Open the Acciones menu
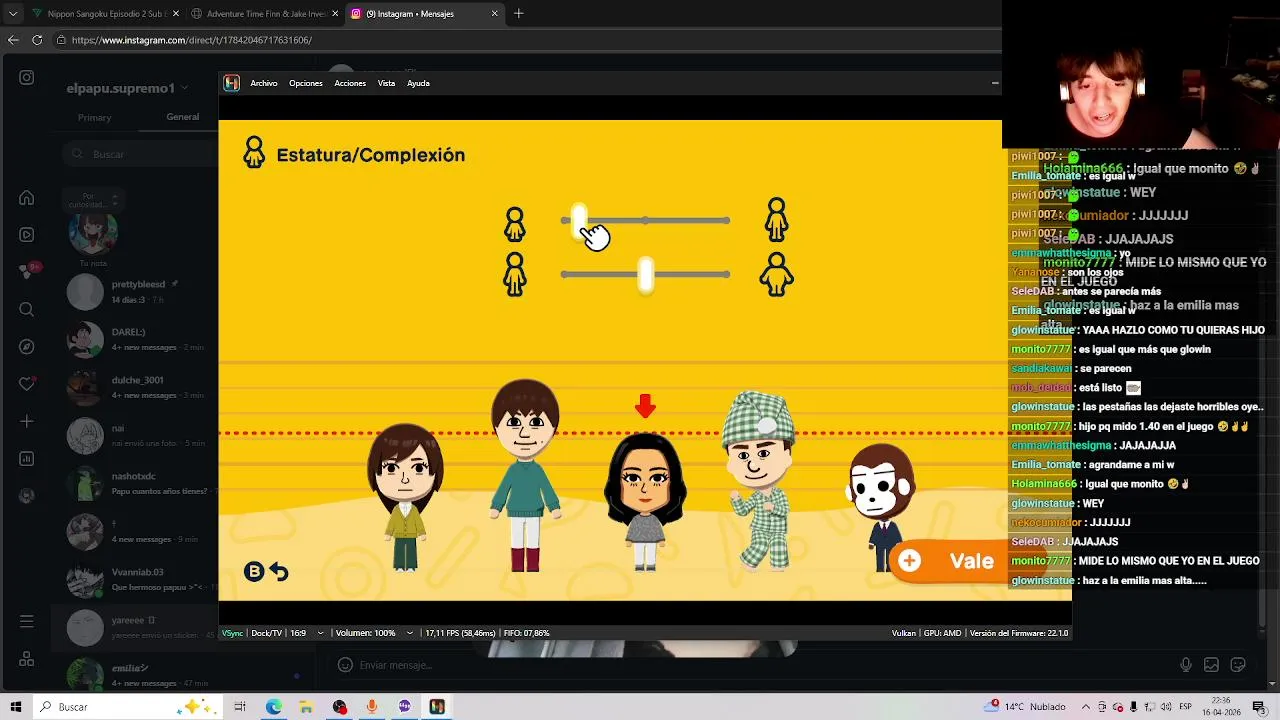The image size is (1280, 720). (x=350, y=83)
